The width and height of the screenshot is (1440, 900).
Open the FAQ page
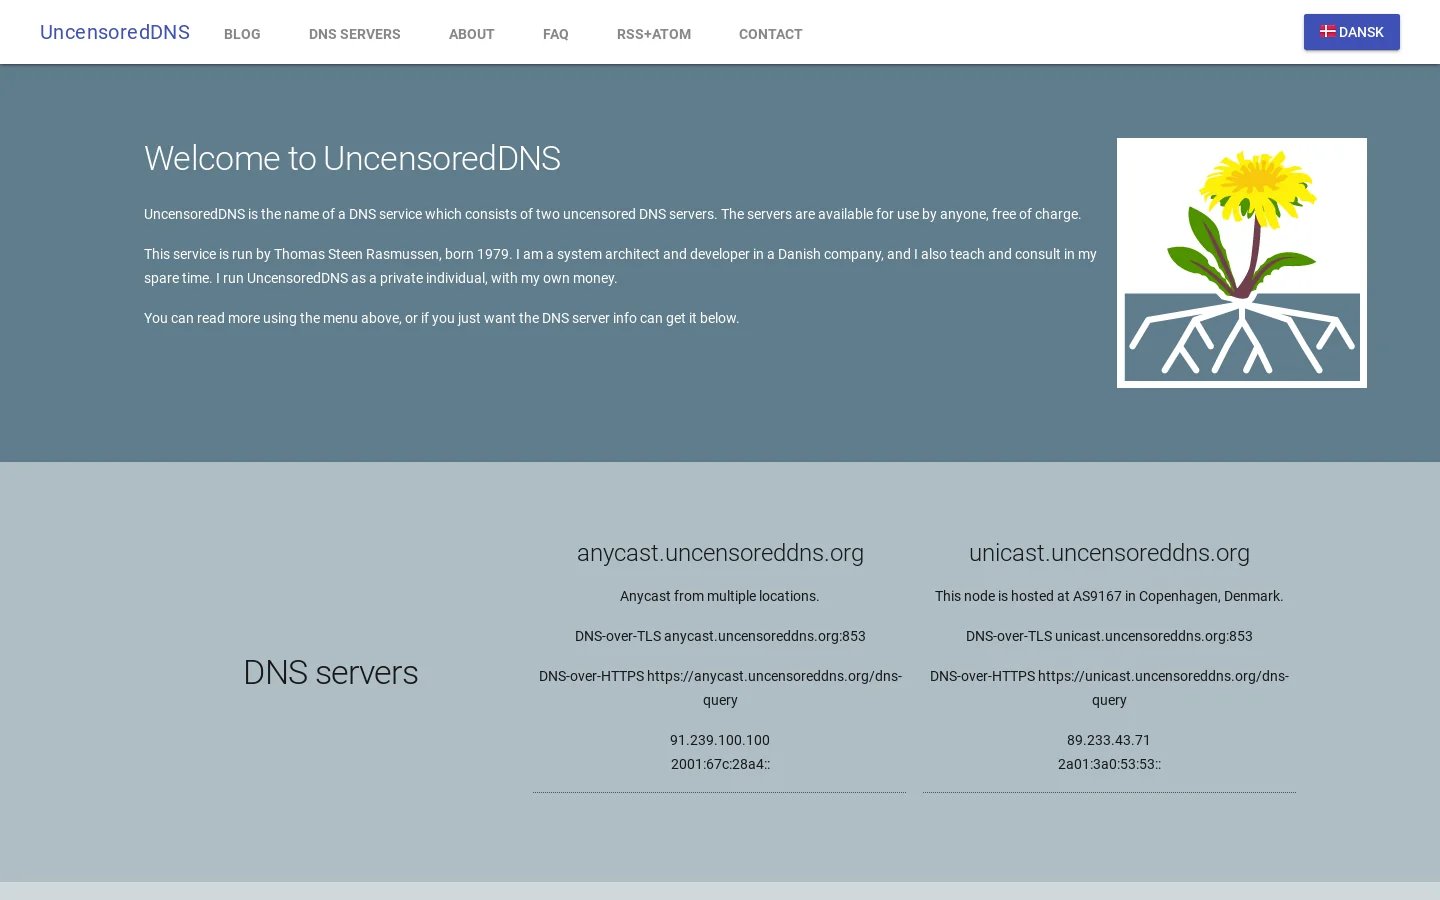(556, 34)
